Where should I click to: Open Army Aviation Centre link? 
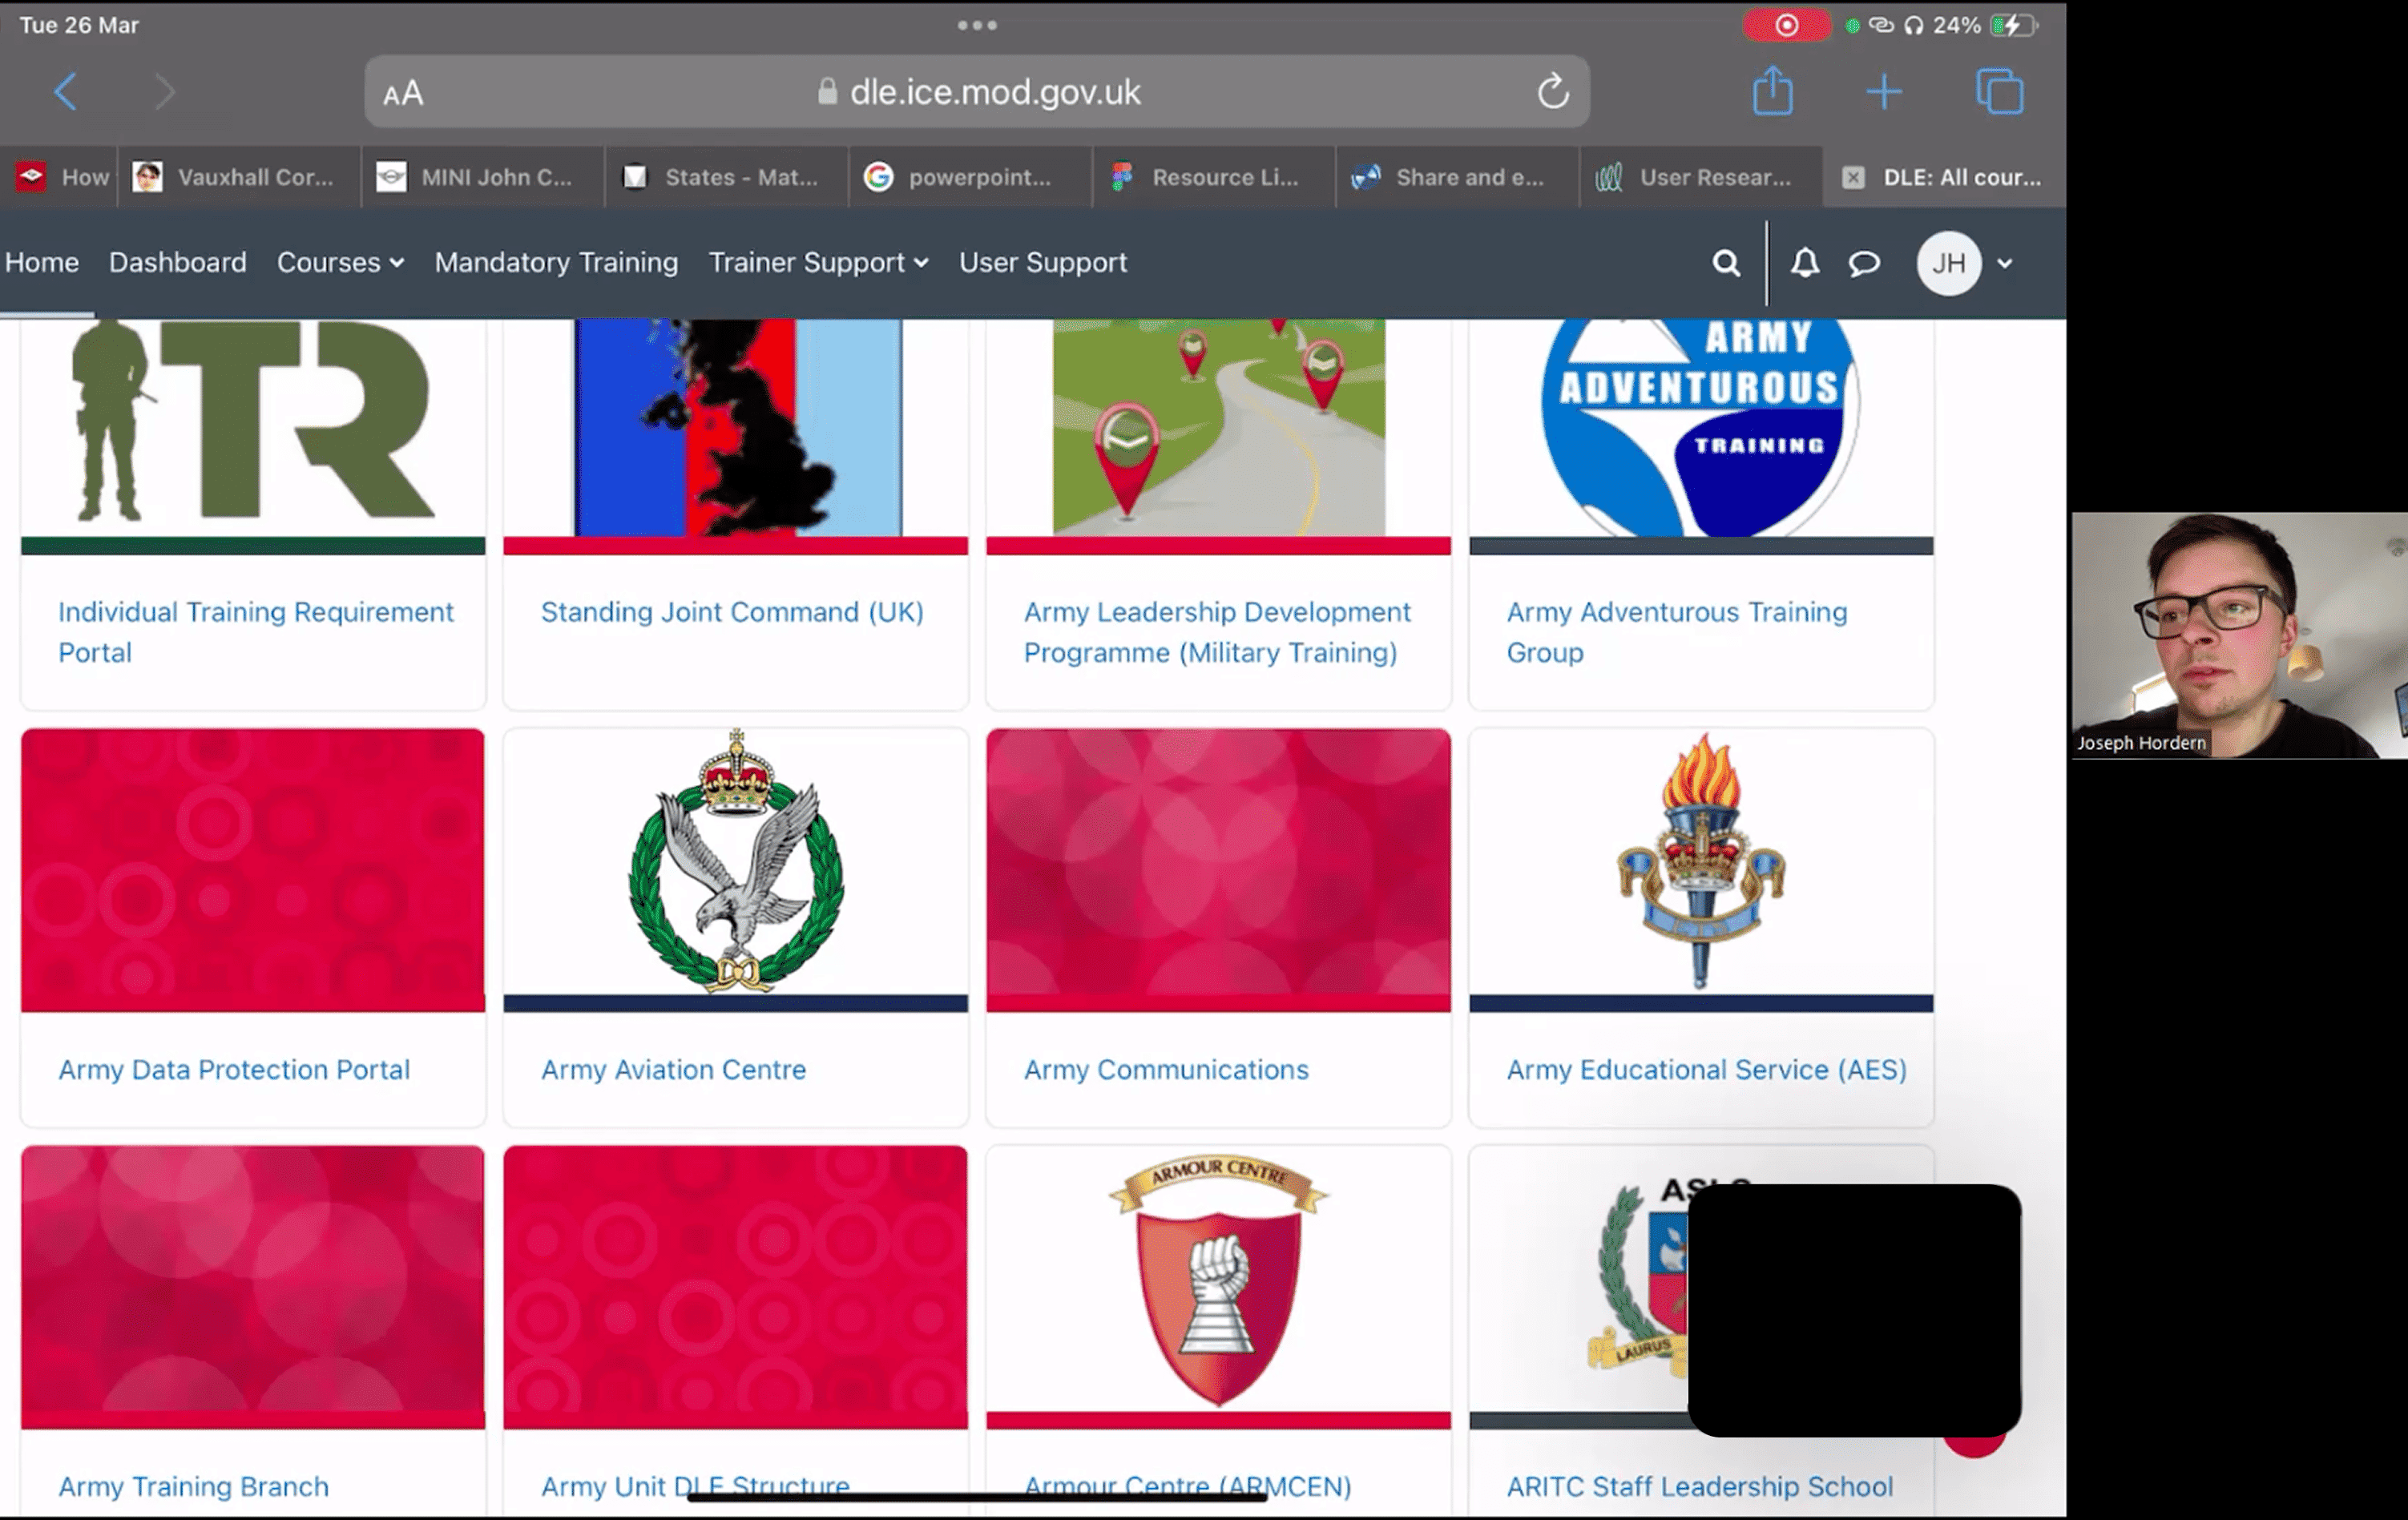(x=673, y=1069)
